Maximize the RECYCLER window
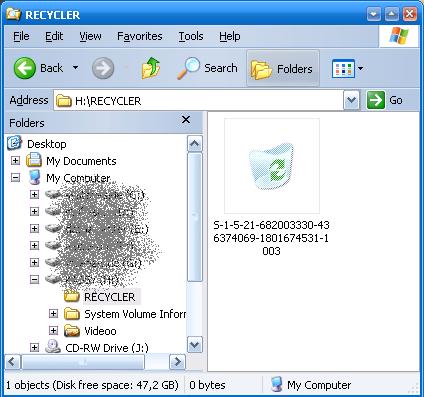 coord(392,14)
